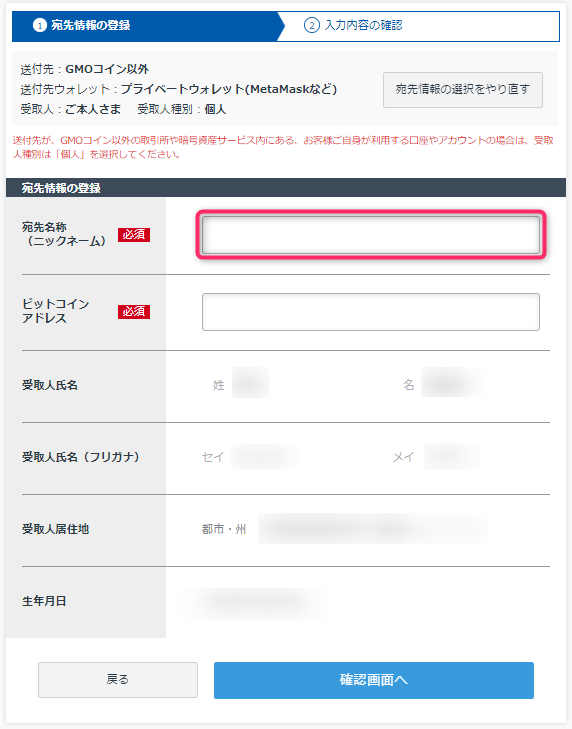Click the circled number 2 step icon
The image size is (572, 729).
[x=312, y=25]
